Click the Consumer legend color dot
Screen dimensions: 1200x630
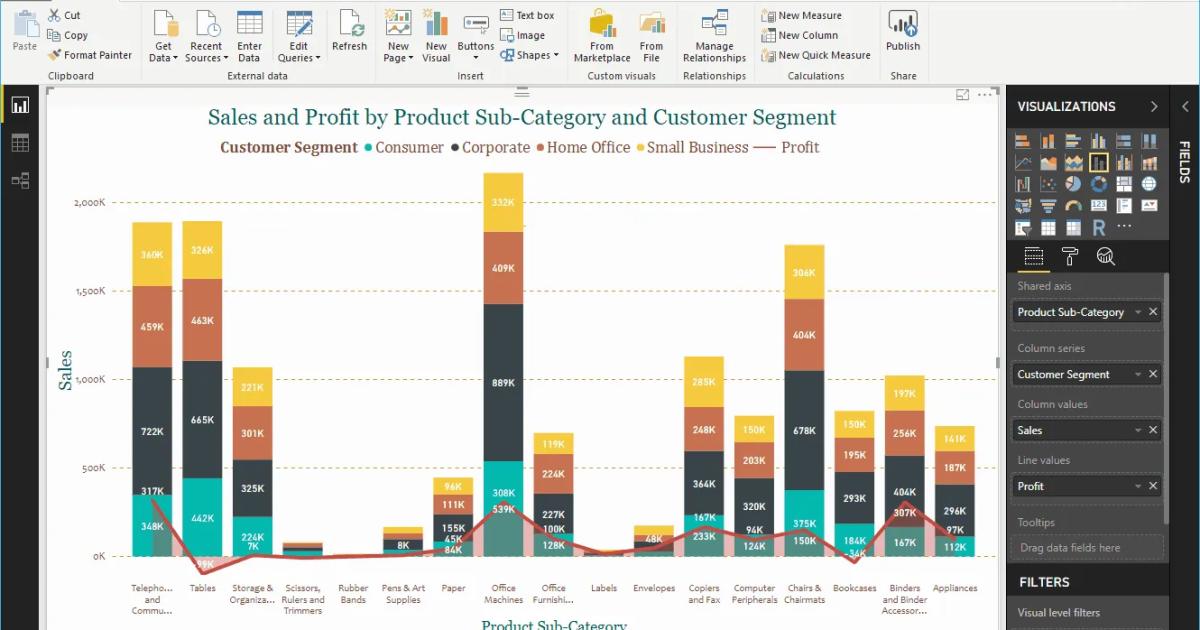[366, 147]
